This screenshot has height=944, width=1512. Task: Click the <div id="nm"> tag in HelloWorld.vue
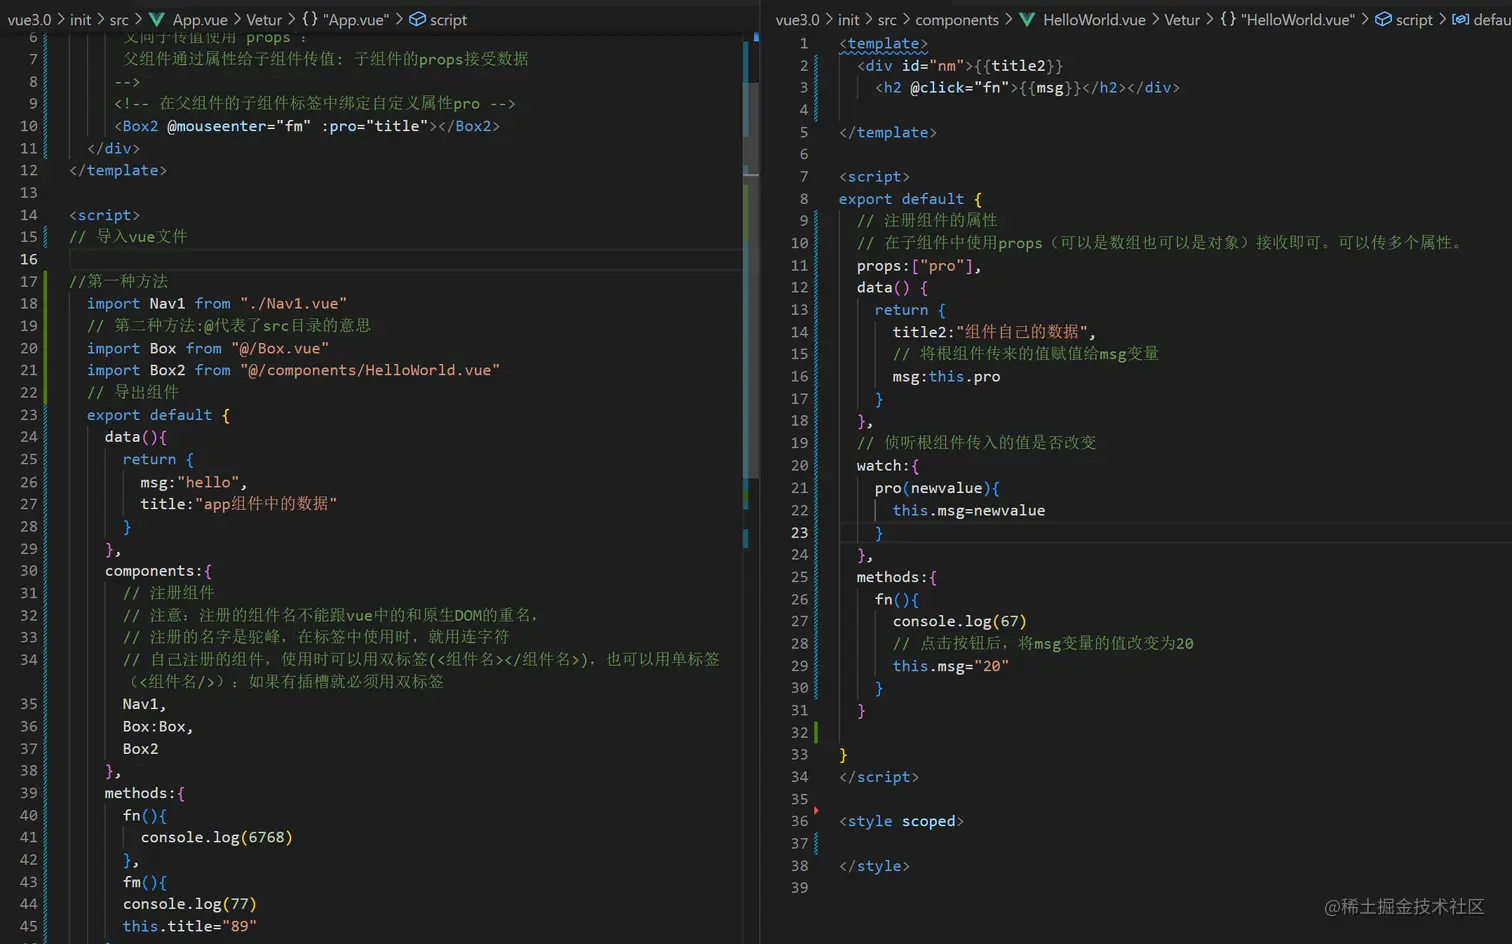click(915, 66)
